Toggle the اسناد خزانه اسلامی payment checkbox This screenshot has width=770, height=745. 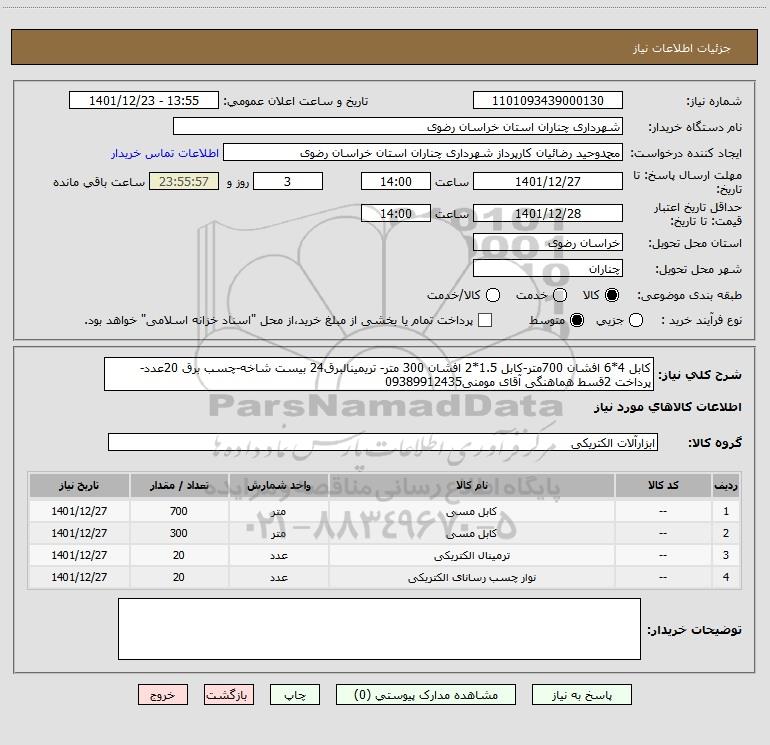(x=485, y=320)
